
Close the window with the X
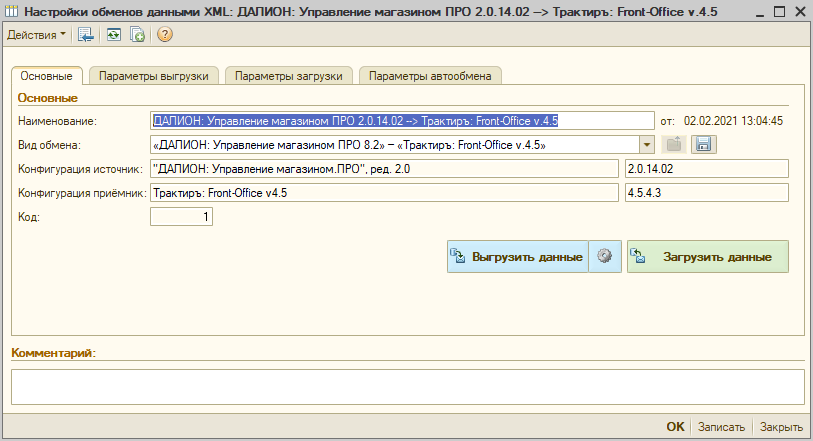pos(800,11)
